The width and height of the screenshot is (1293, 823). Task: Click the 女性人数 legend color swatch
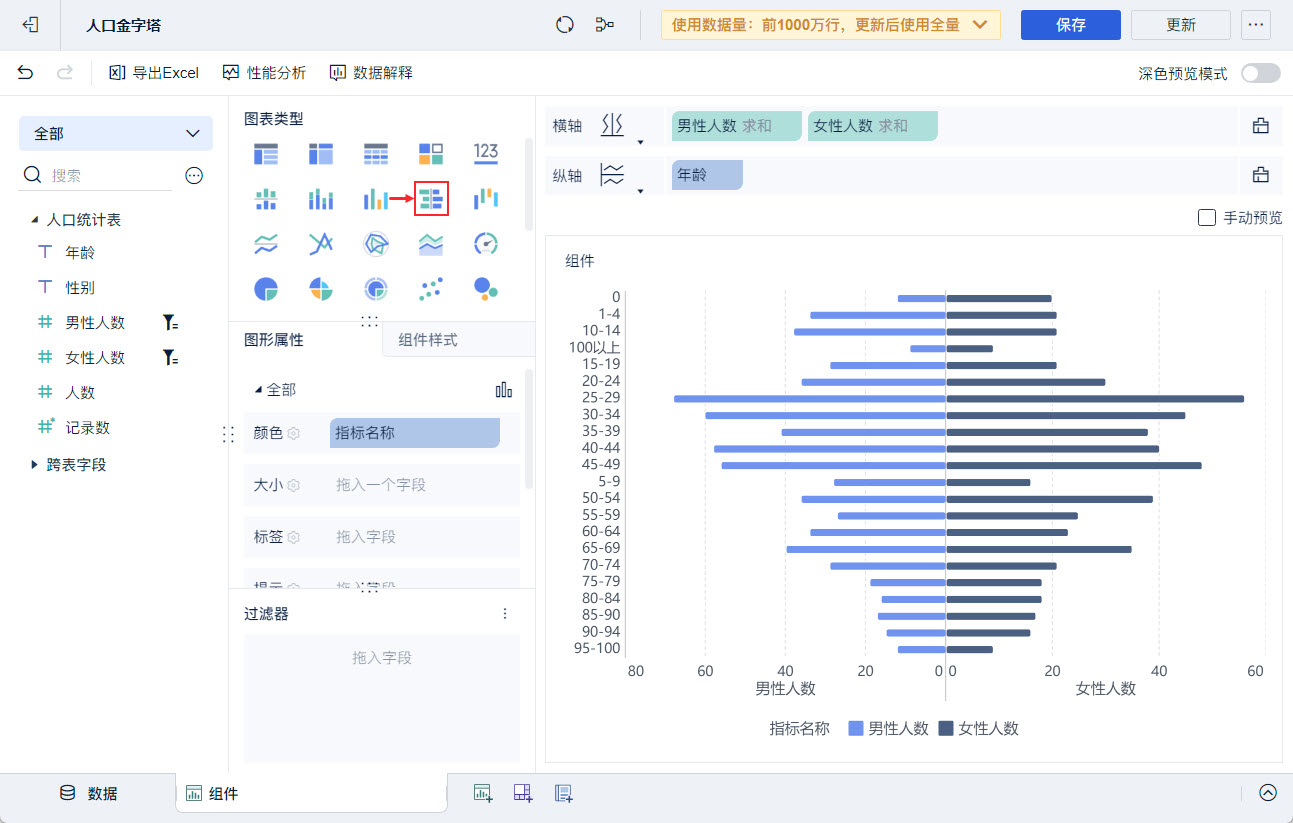(x=945, y=729)
